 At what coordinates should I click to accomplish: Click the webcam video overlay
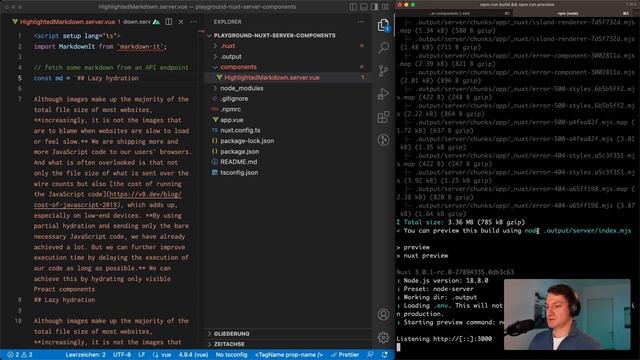(x=567, y=314)
